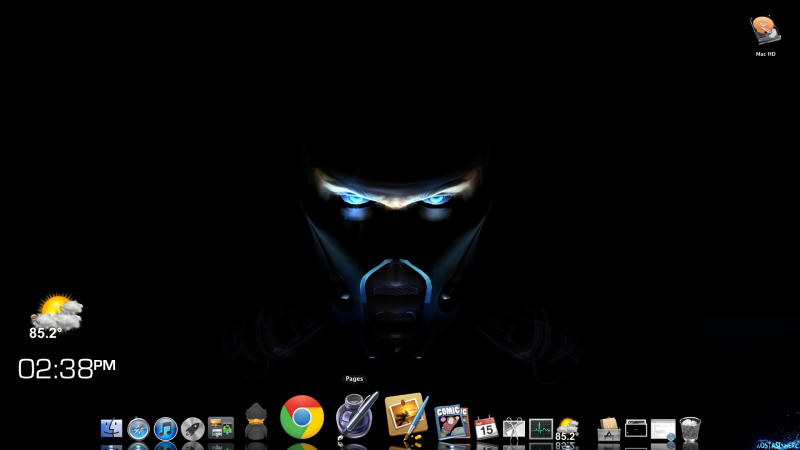The width and height of the screenshot is (800, 450).
Task: Open the dark window stack in dock
Action: [x=636, y=429]
